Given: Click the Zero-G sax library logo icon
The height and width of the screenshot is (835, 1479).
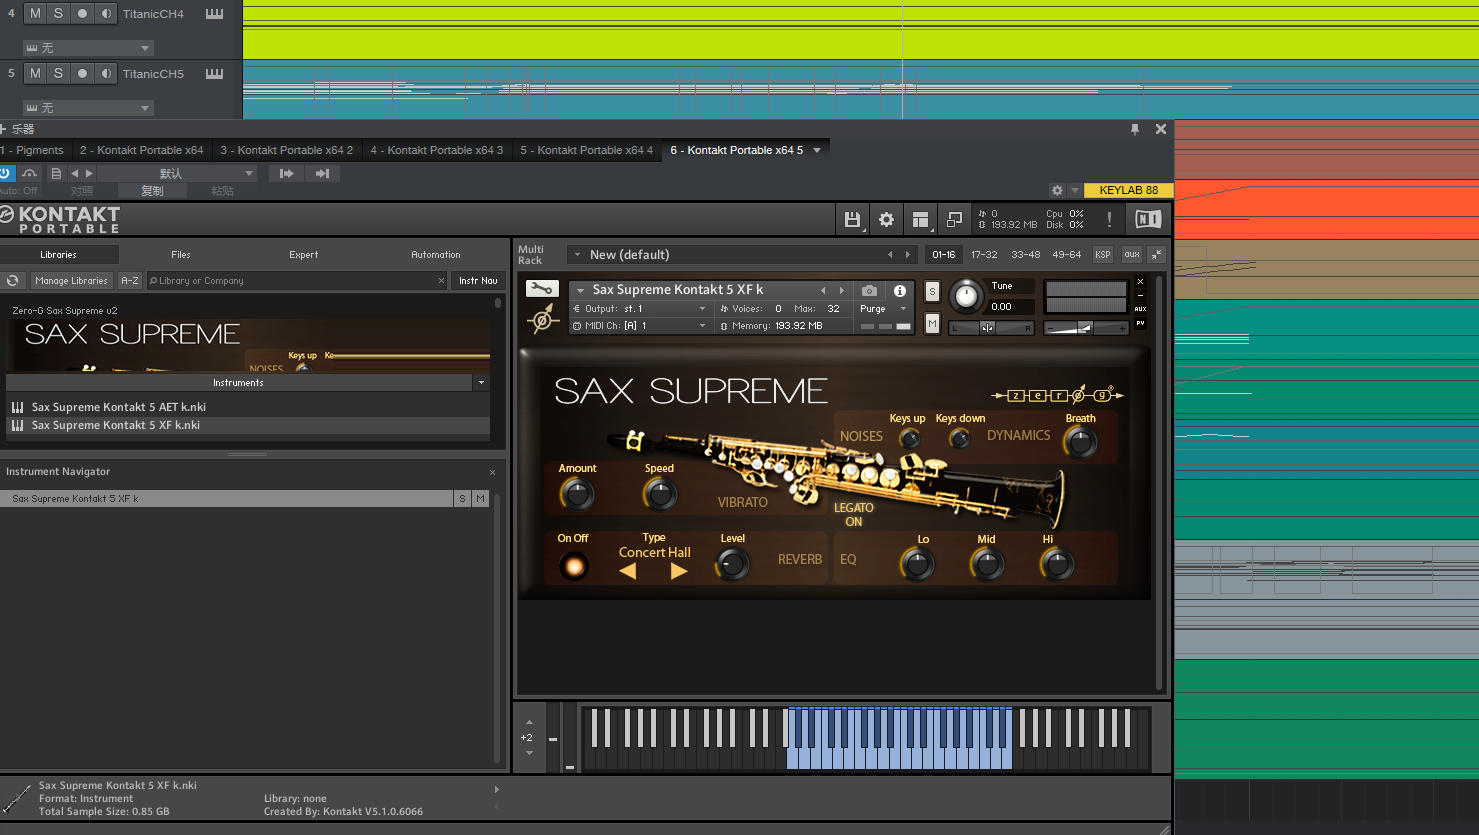Looking at the screenshot, I should tap(543, 319).
